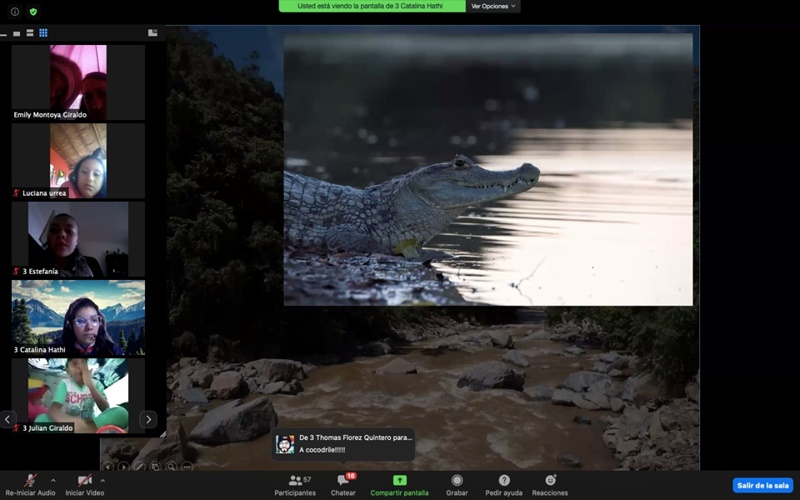Click the shared-screen notification banner
The width and height of the screenshot is (800, 500).
coord(372,6)
